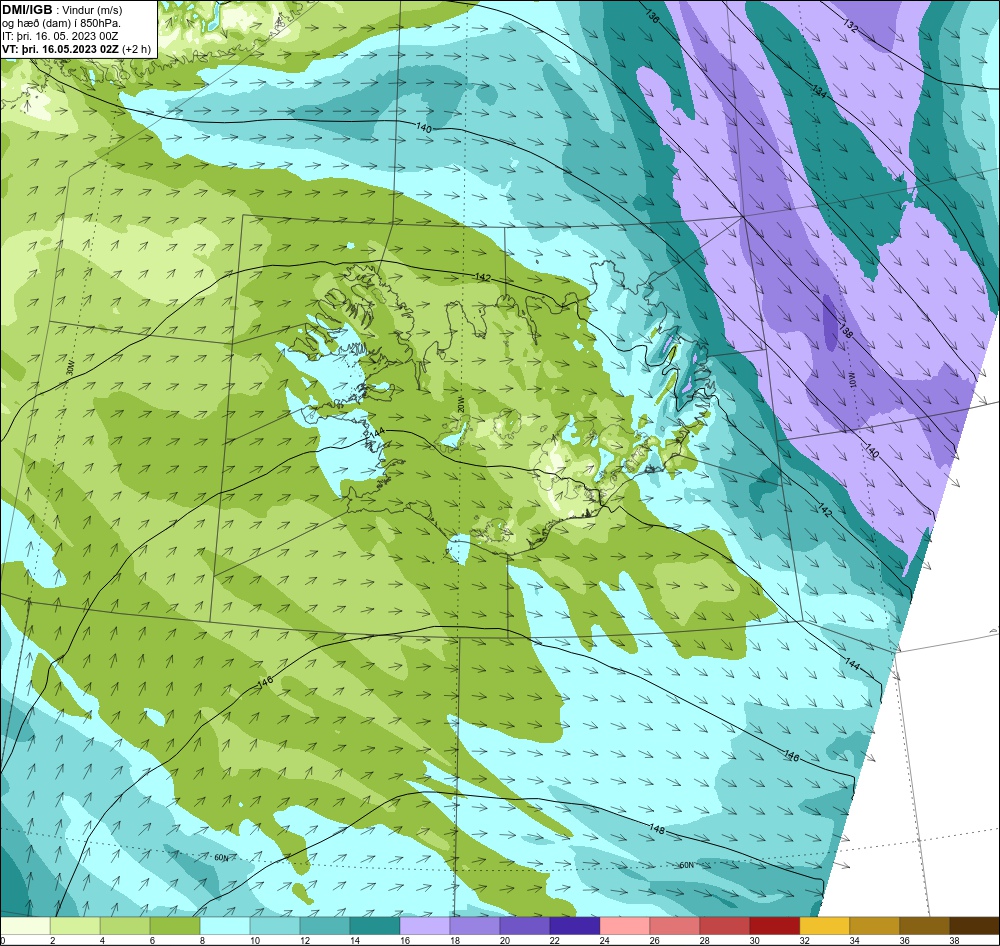Click the "148" contour label
The image size is (1000, 946).
[x=657, y=829]
